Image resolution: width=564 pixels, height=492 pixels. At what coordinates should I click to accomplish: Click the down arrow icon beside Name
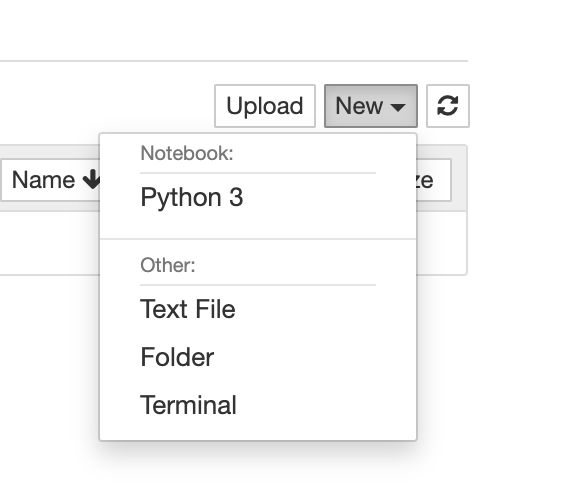(92, 179)
